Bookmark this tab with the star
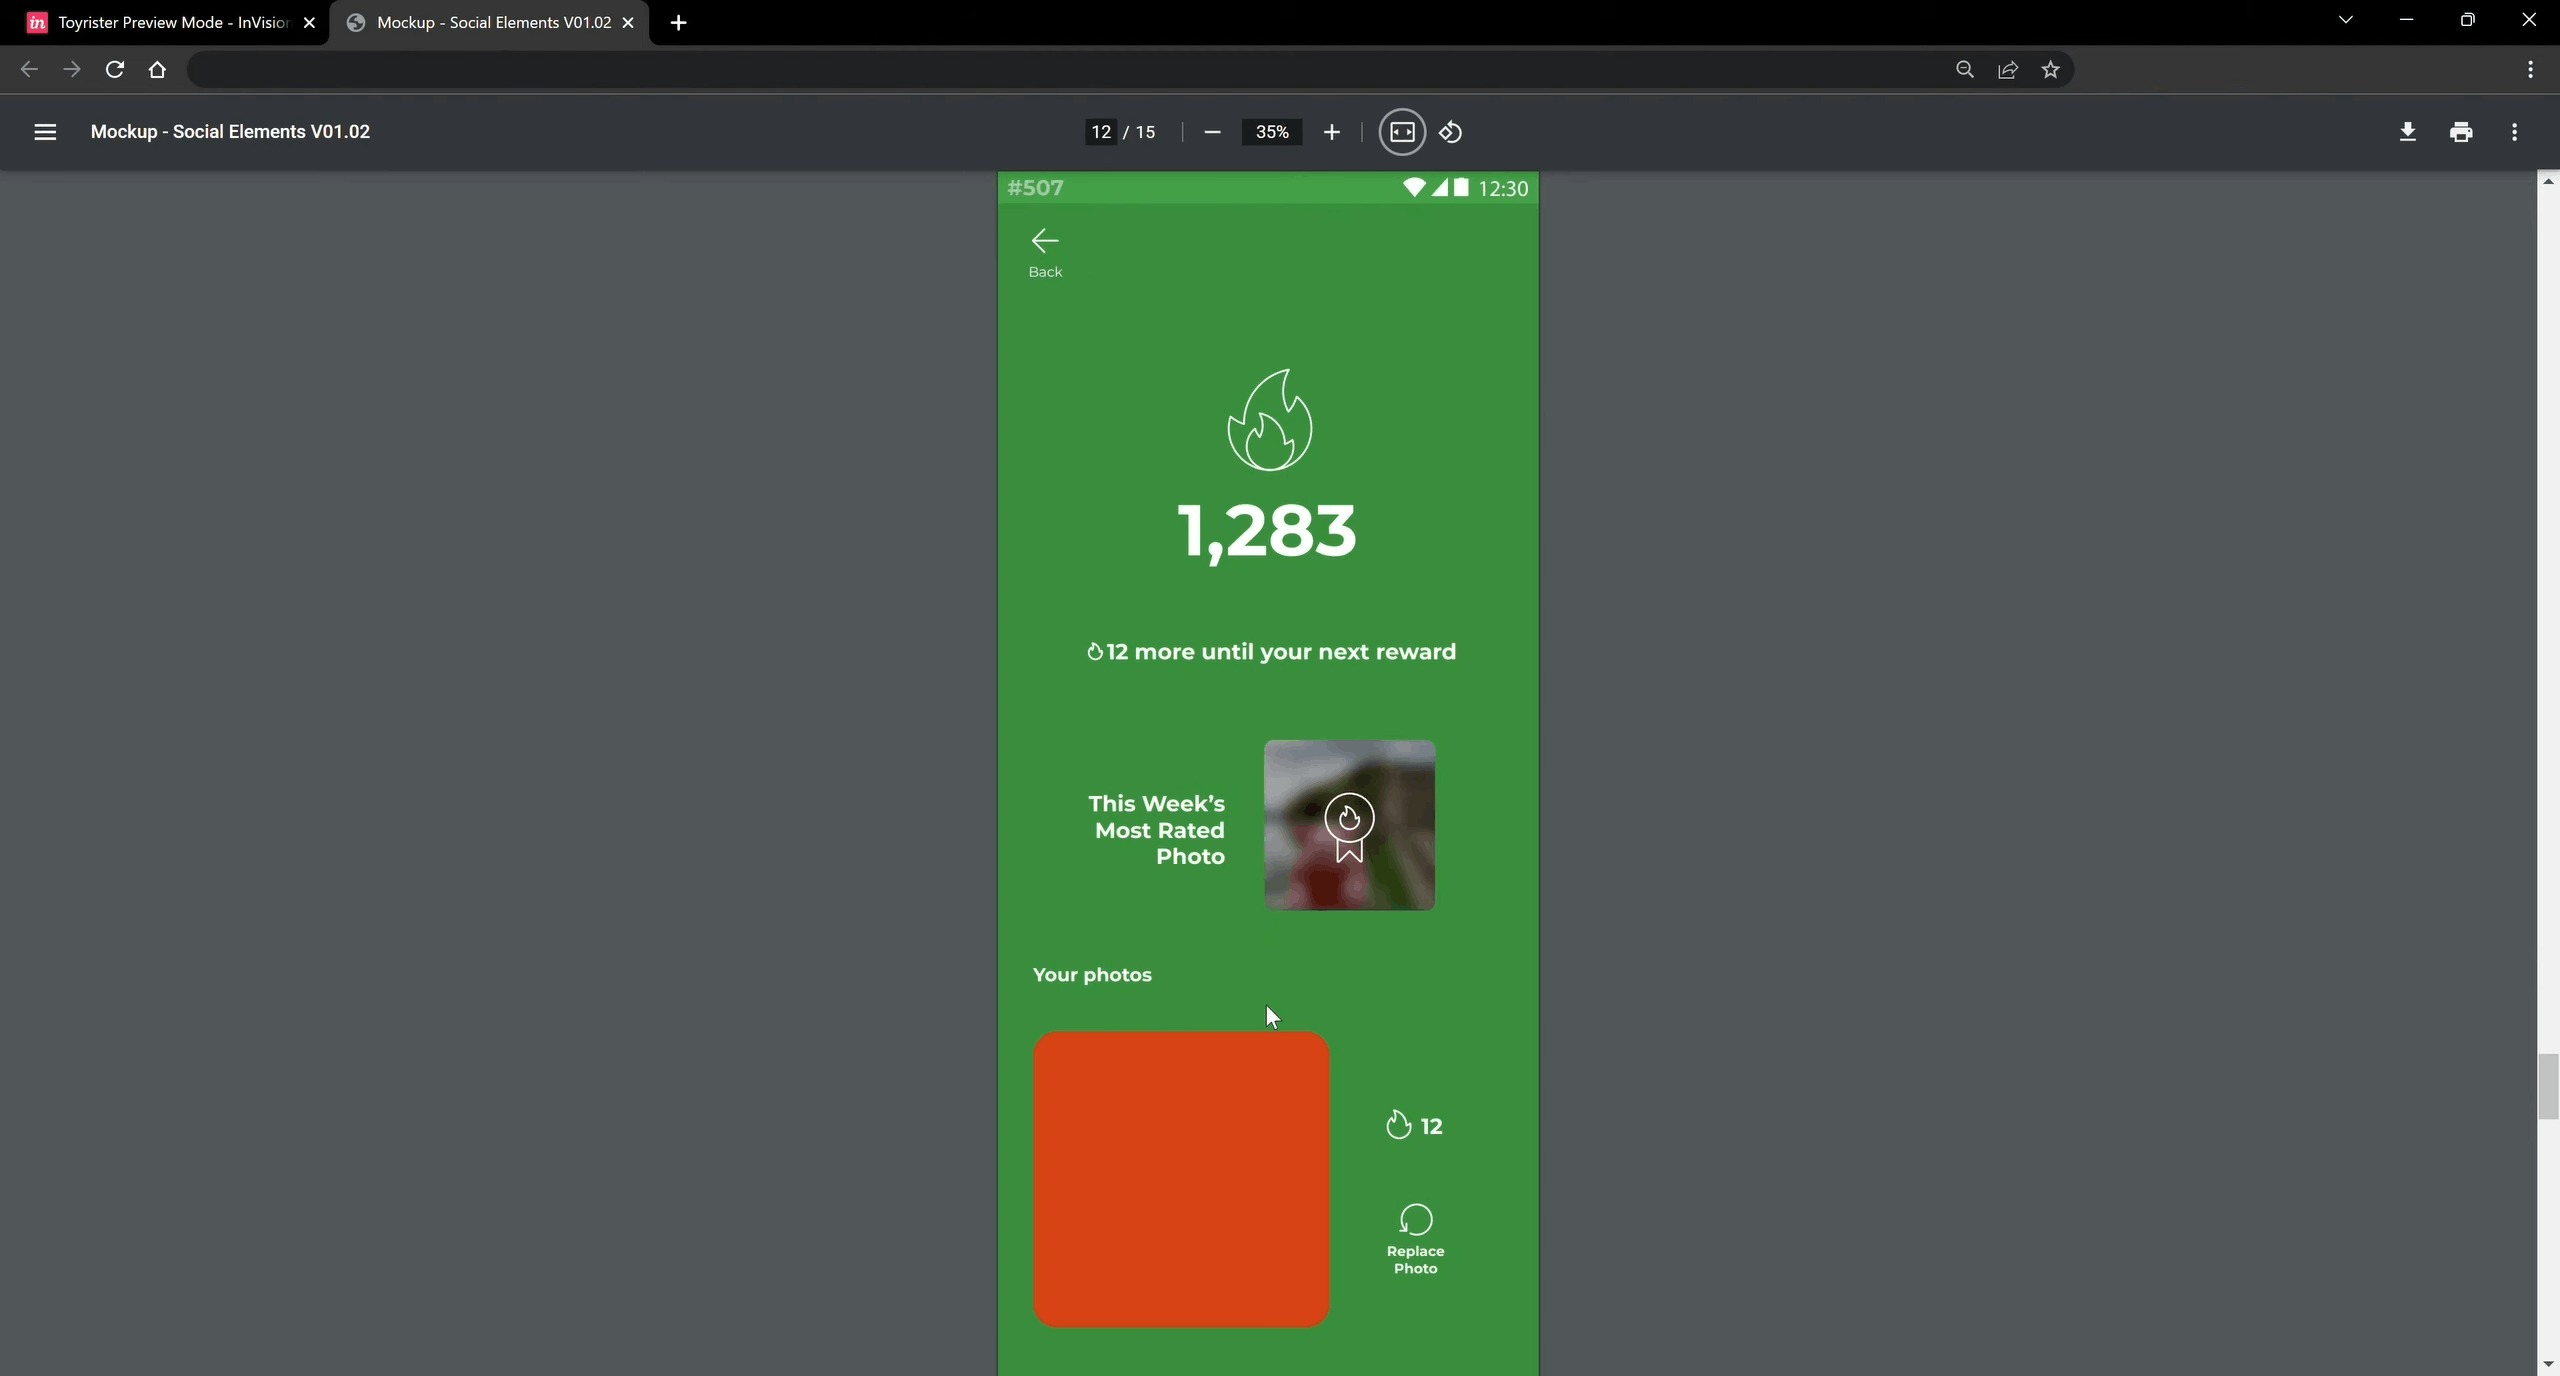 click(x=2050, y=69)
